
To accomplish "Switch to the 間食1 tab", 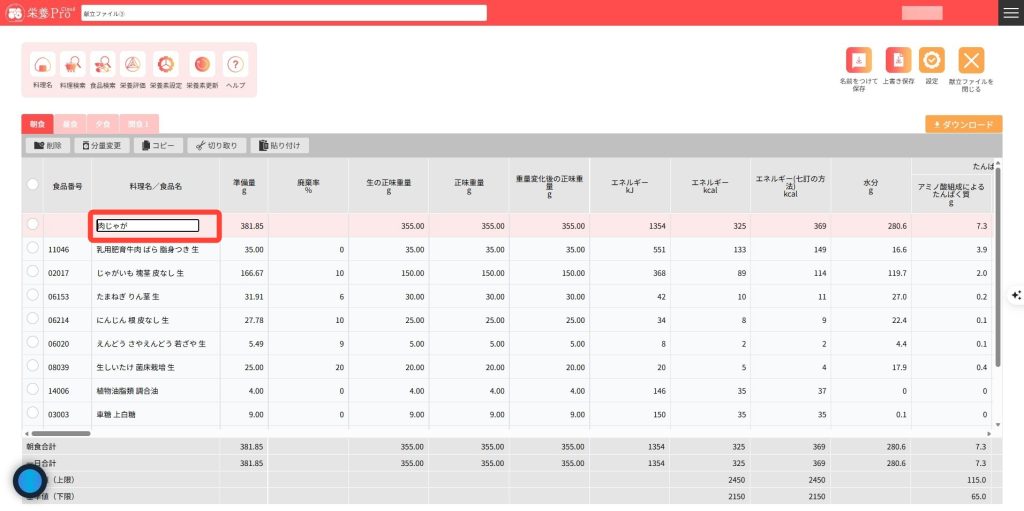I will [x=139, y=124].
